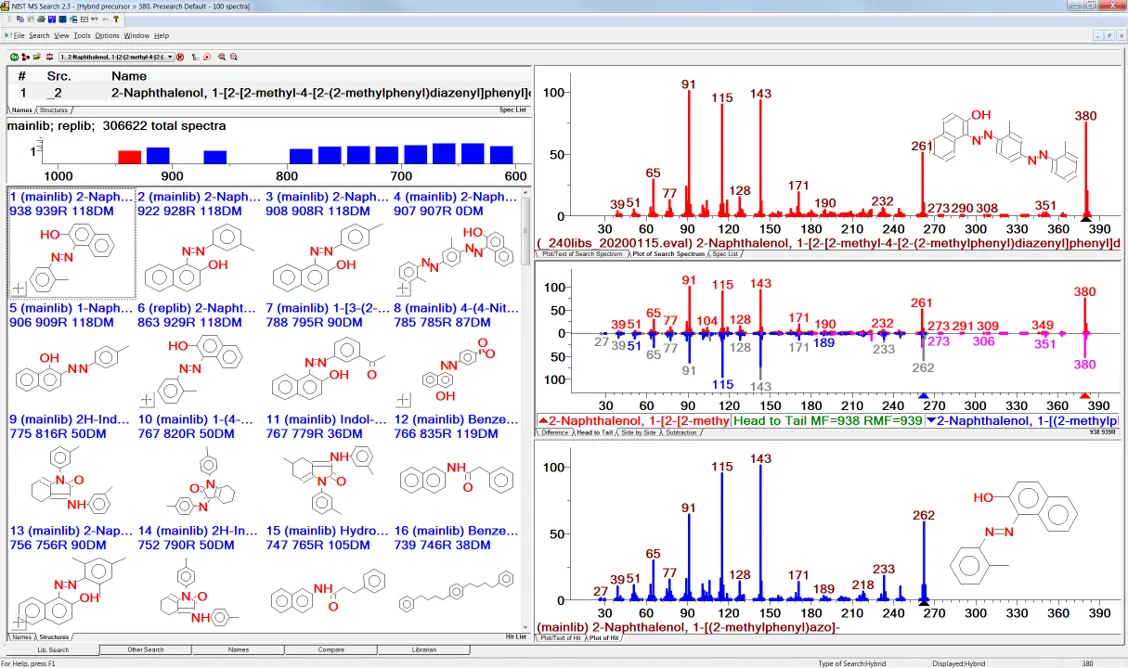Open the search spectrum name dropdown
The height and width of the screenshot is (668, 1128).
(x=170, y=57)
